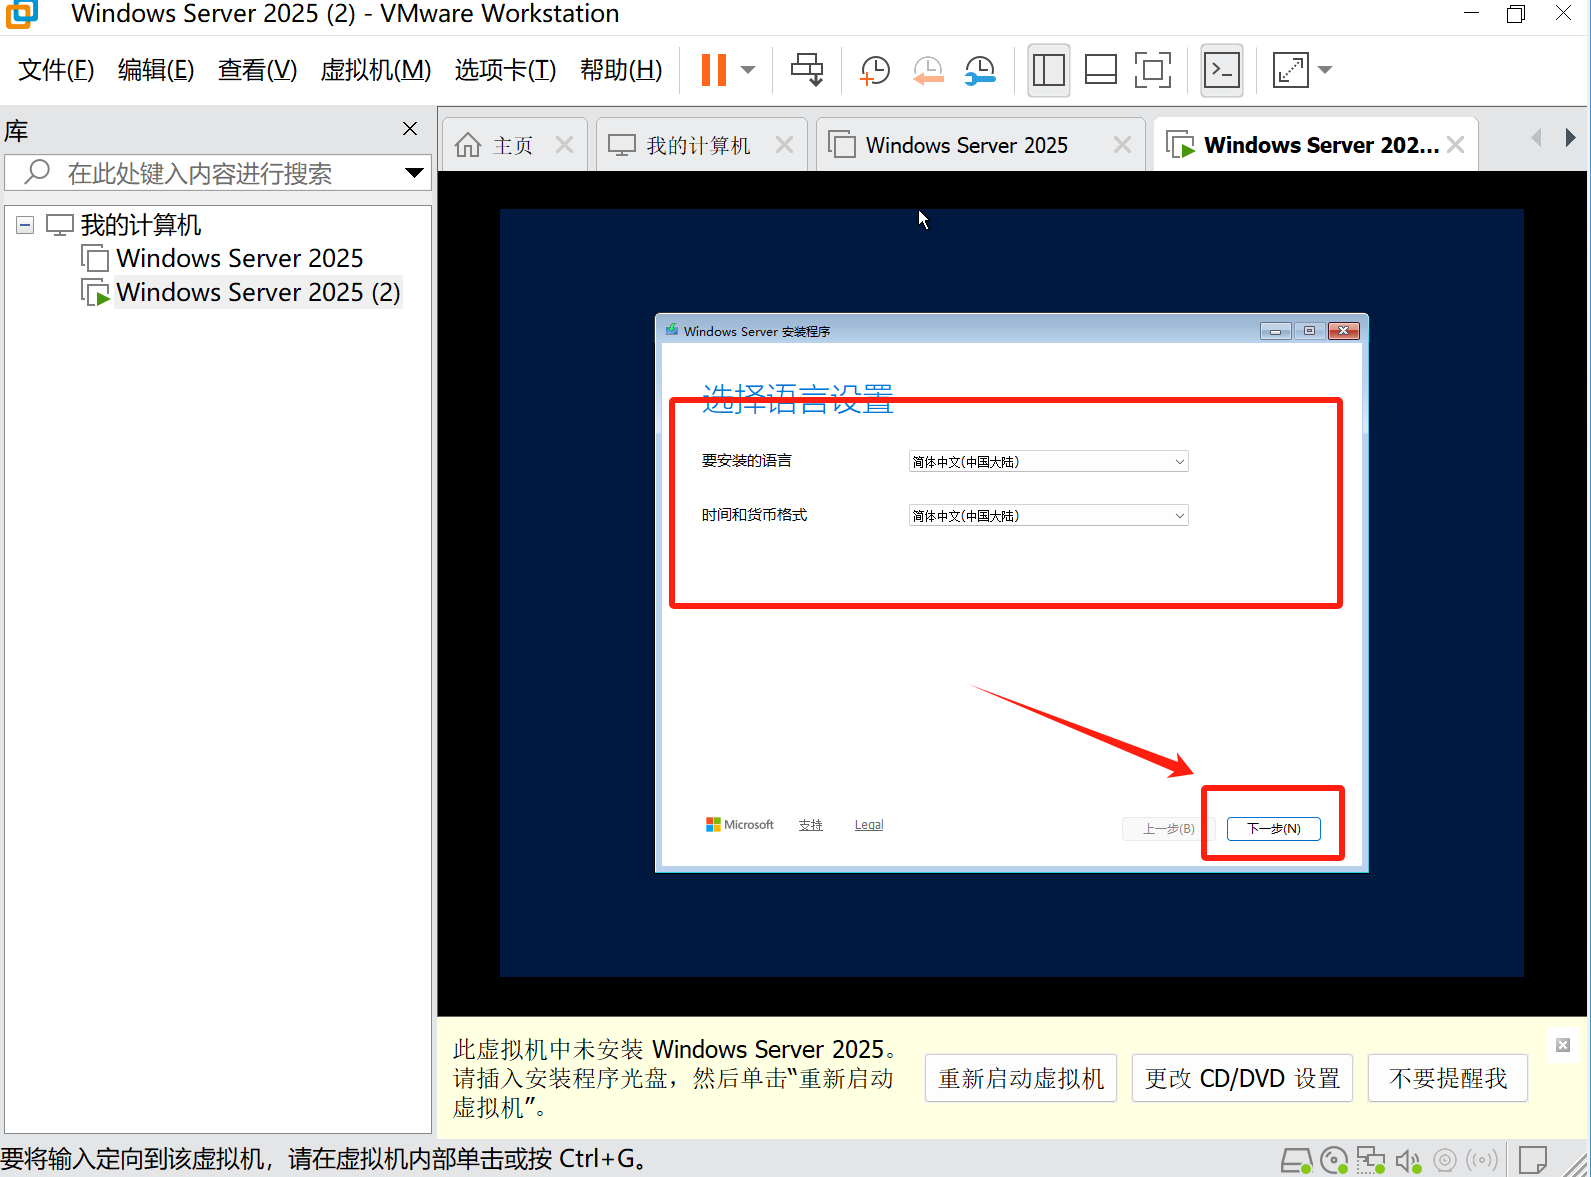
Task: Open the 时间和货币格式 dropdown
Action: [1048, 515]
